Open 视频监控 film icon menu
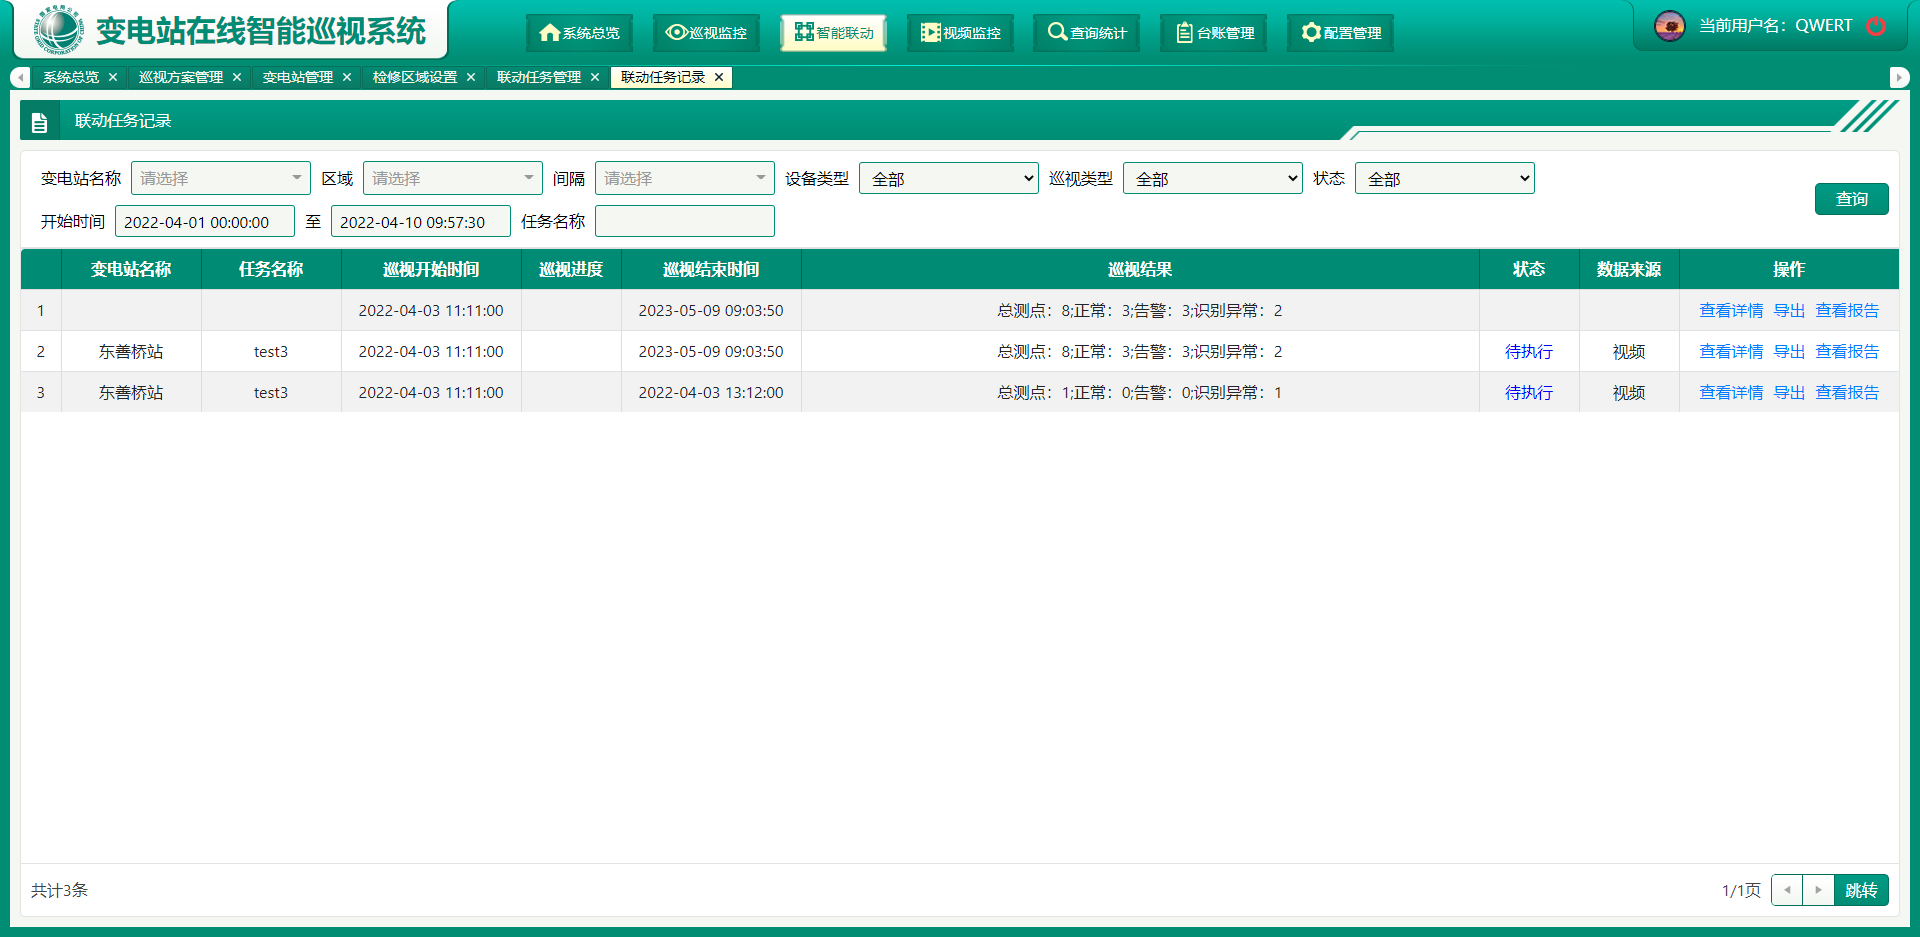Image resolution: width=1920 pixels, height=937 pixels. [960, 33]
